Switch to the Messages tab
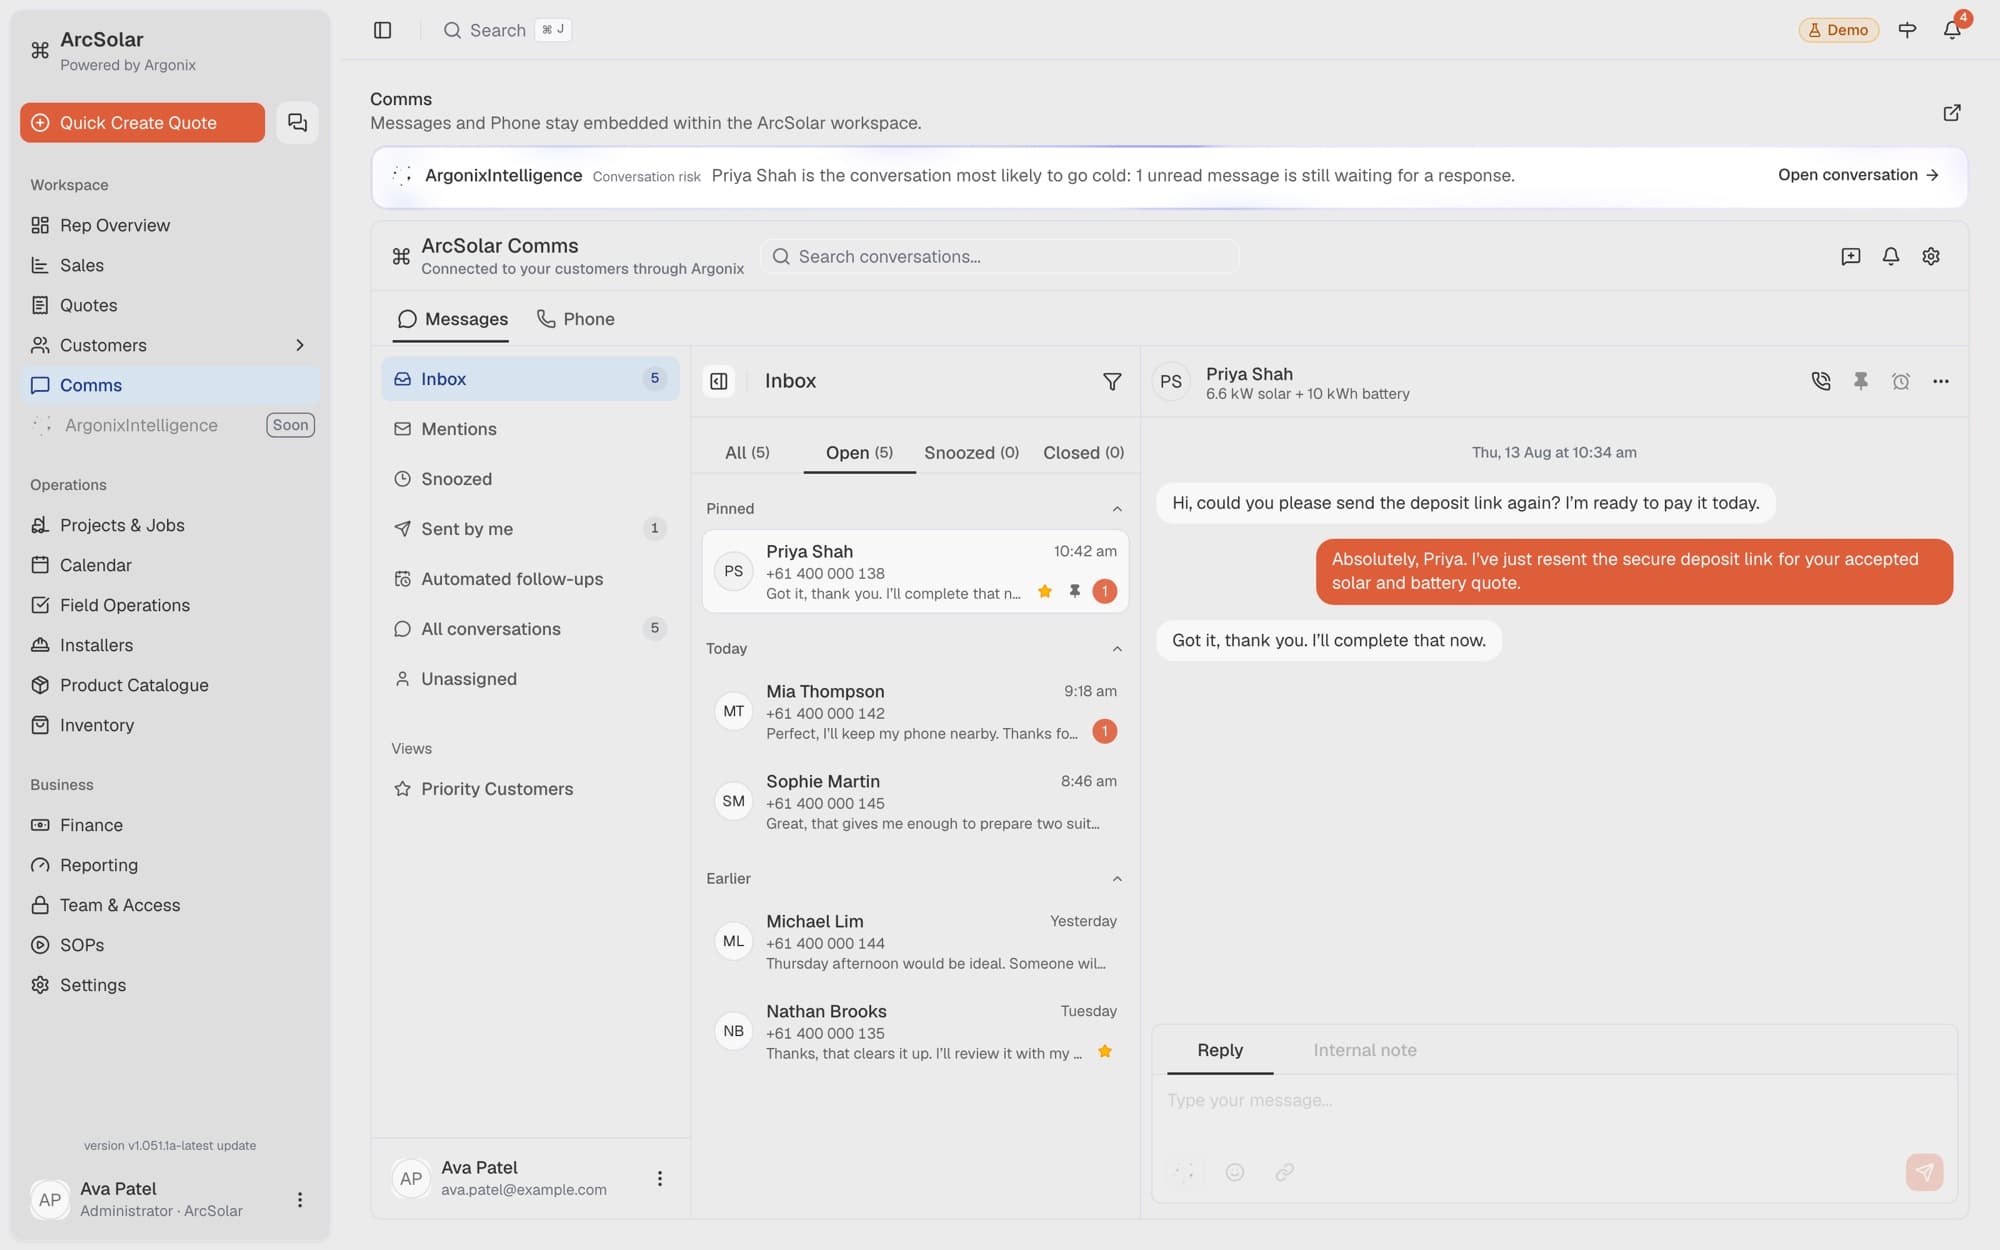This screenshot has width=2000, height=1250. 451,319
